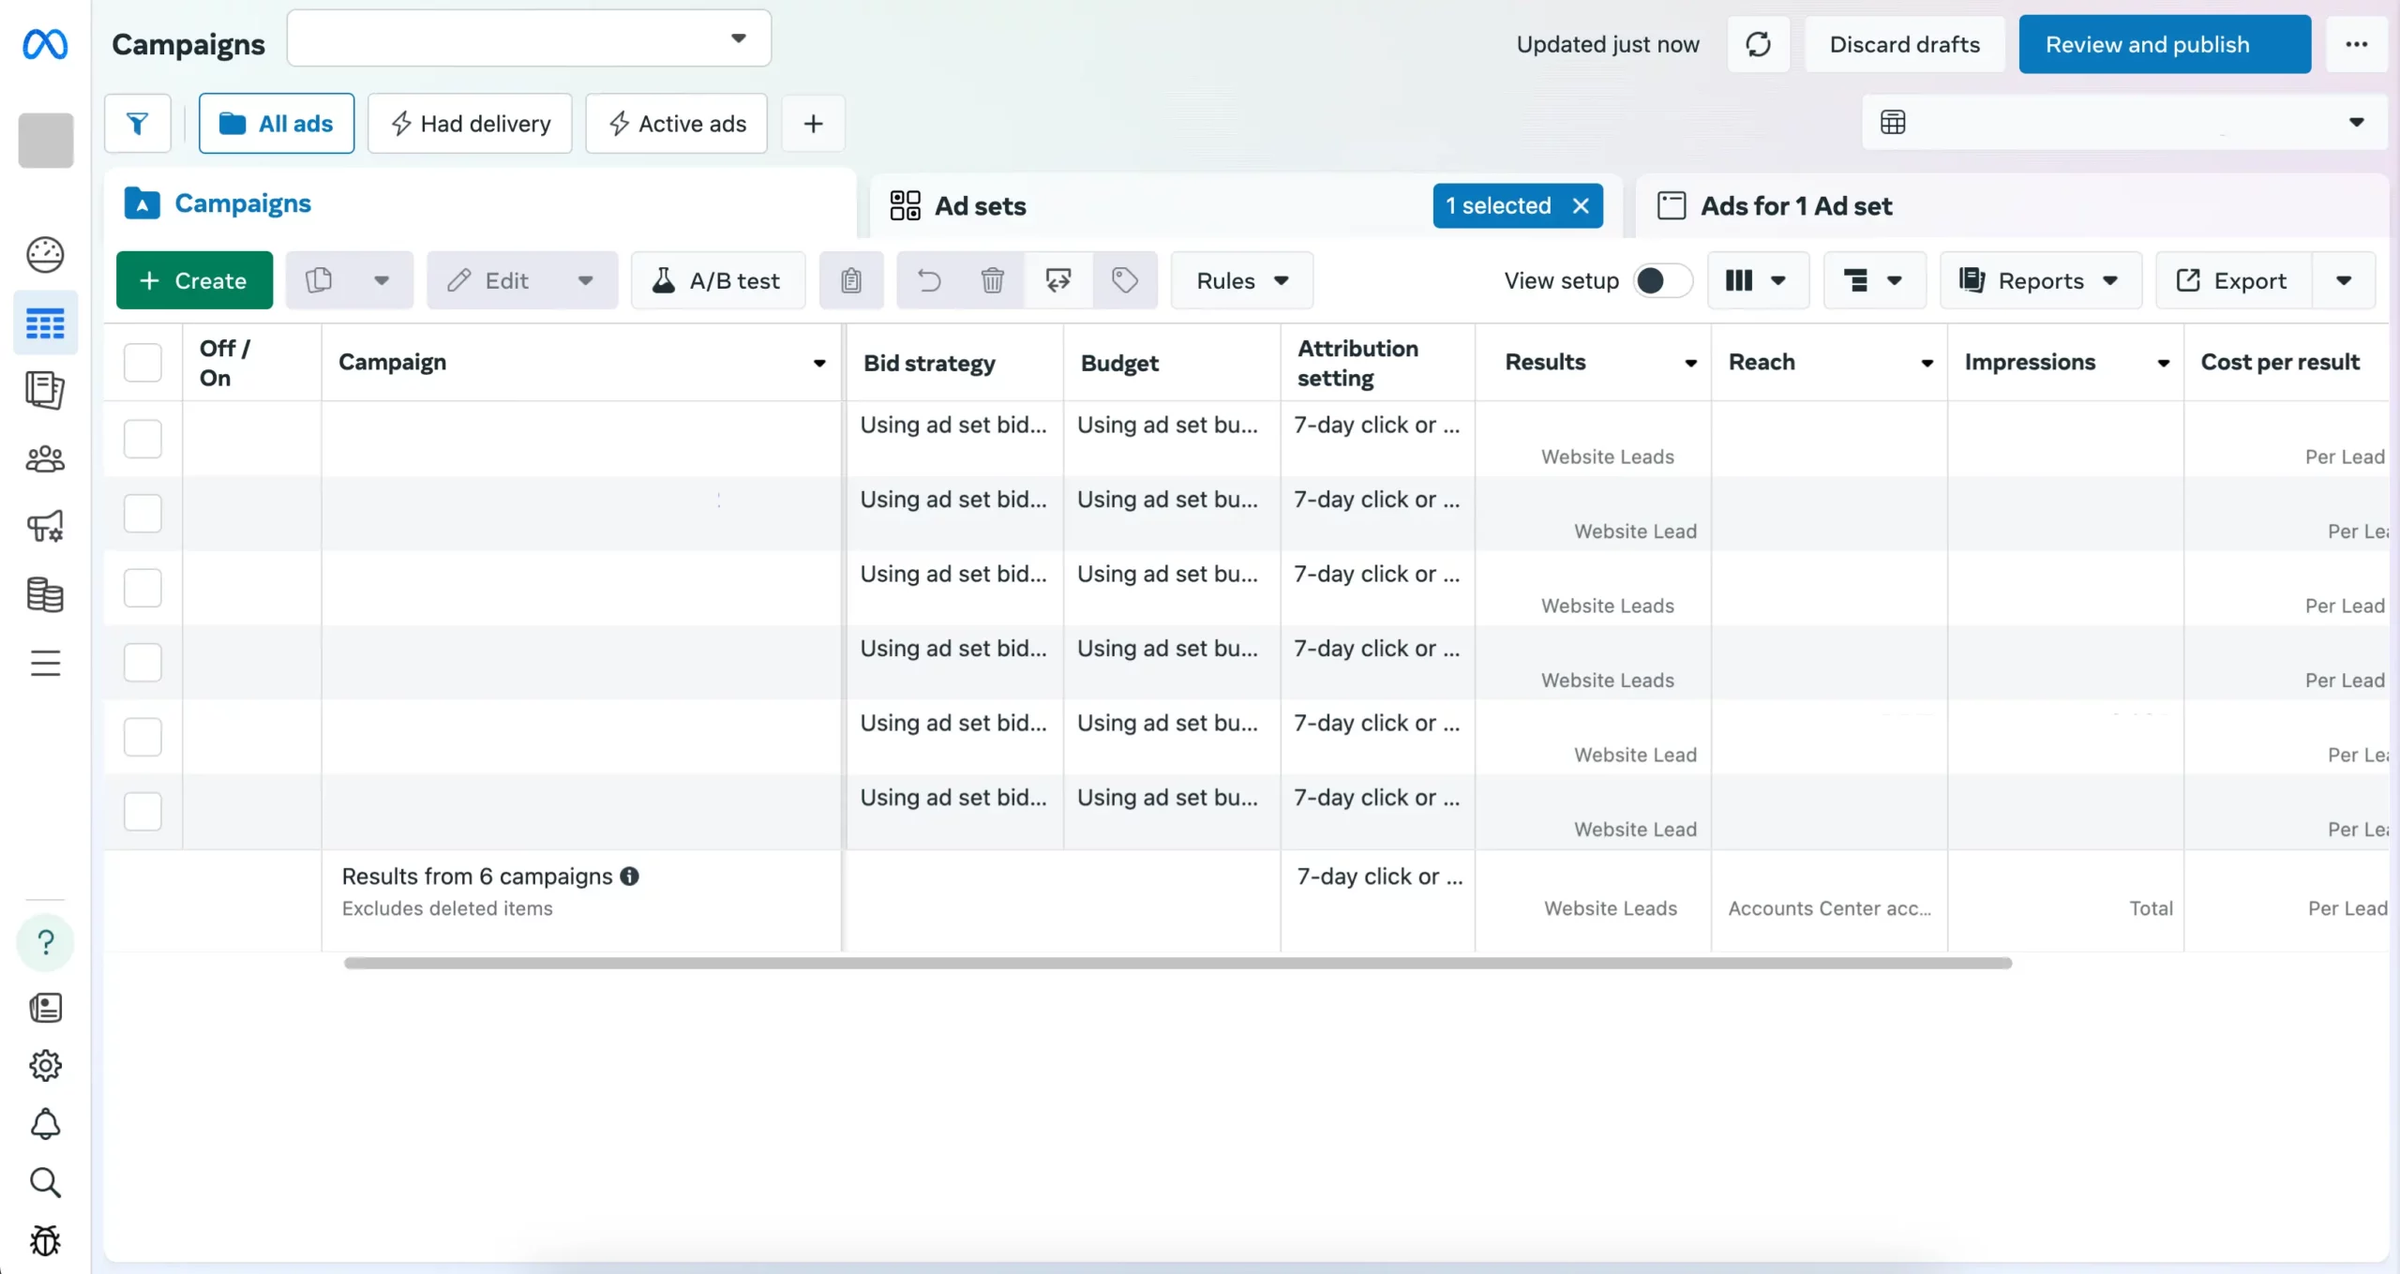Open notifications bell in left sidebar

[x=45, y=1124]
